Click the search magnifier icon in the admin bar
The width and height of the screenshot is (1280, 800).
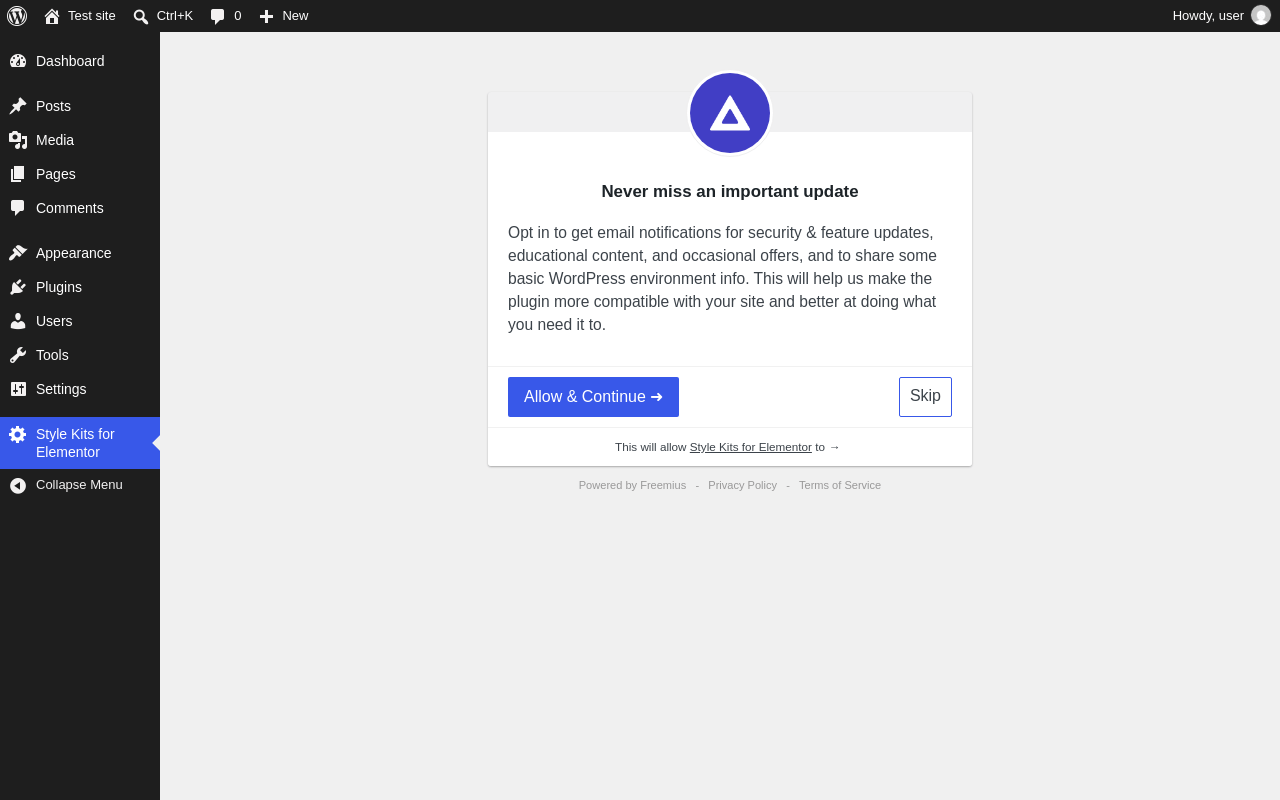[x=141, y=16]
